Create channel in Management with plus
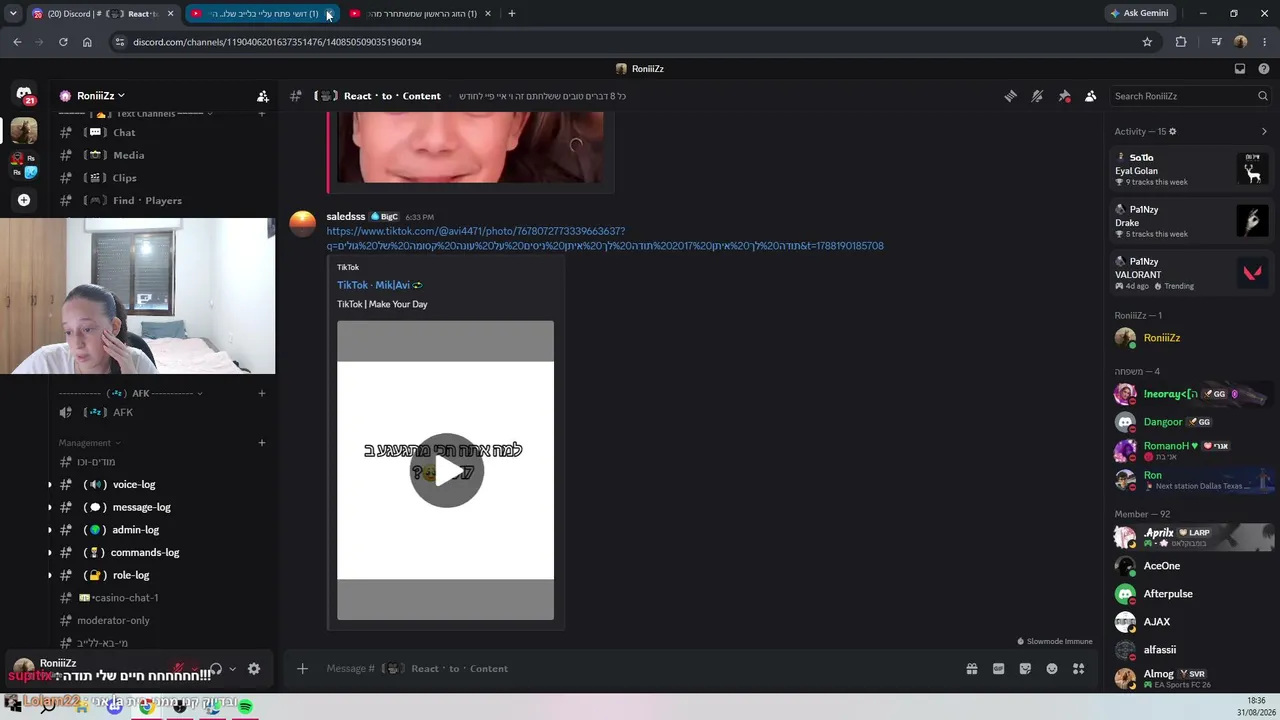 [x=262, y=443]
